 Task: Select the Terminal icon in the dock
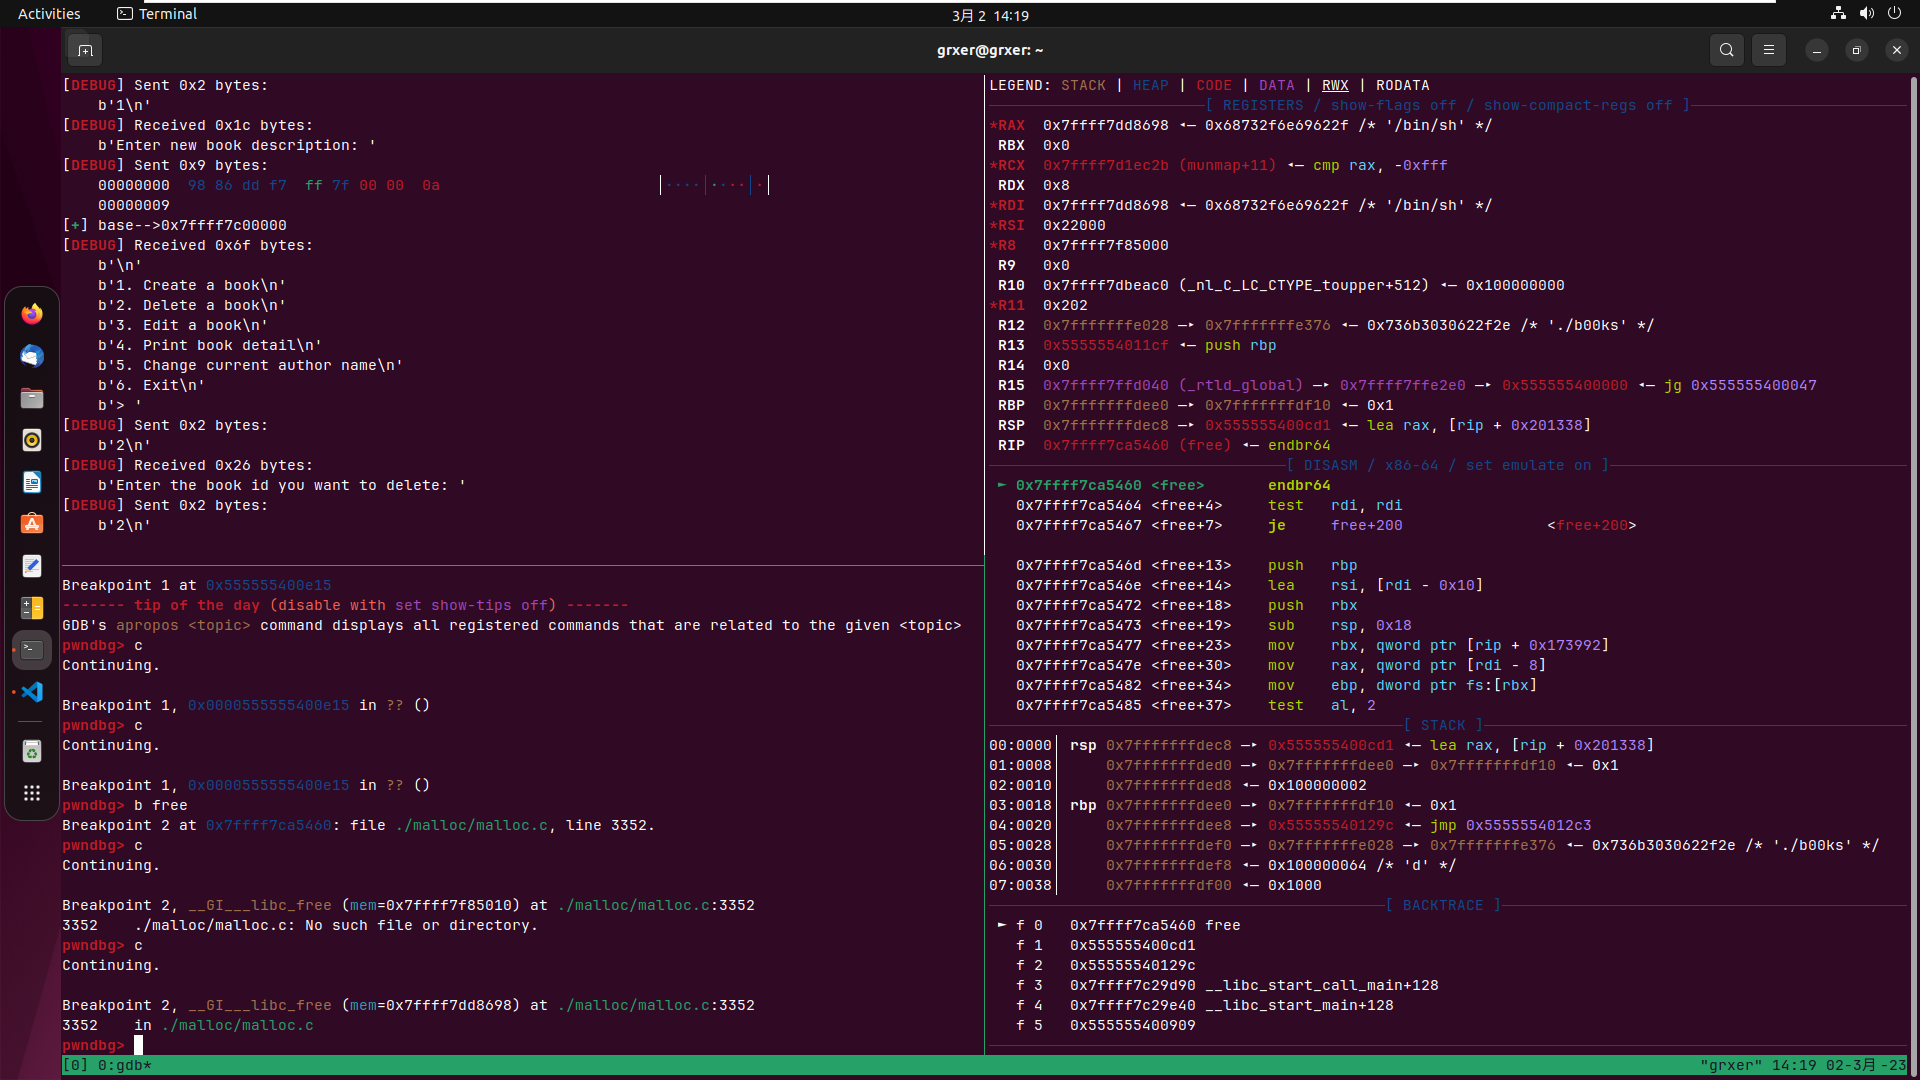[x=32, y=650]
